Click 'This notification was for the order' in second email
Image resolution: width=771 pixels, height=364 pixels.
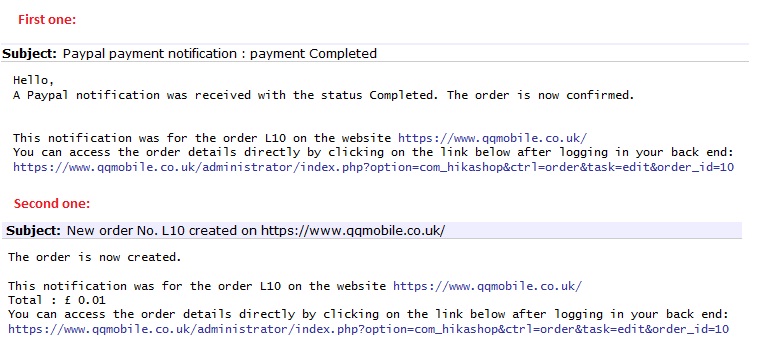pos(123,286)
